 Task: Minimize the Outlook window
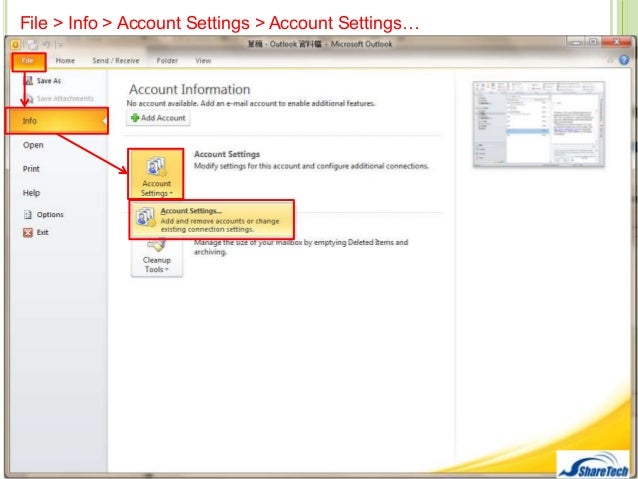[576, 42]
